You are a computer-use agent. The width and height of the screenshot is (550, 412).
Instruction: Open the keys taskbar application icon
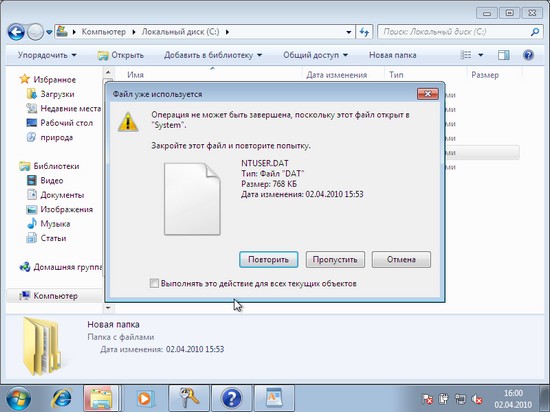[x=189, y=398]
